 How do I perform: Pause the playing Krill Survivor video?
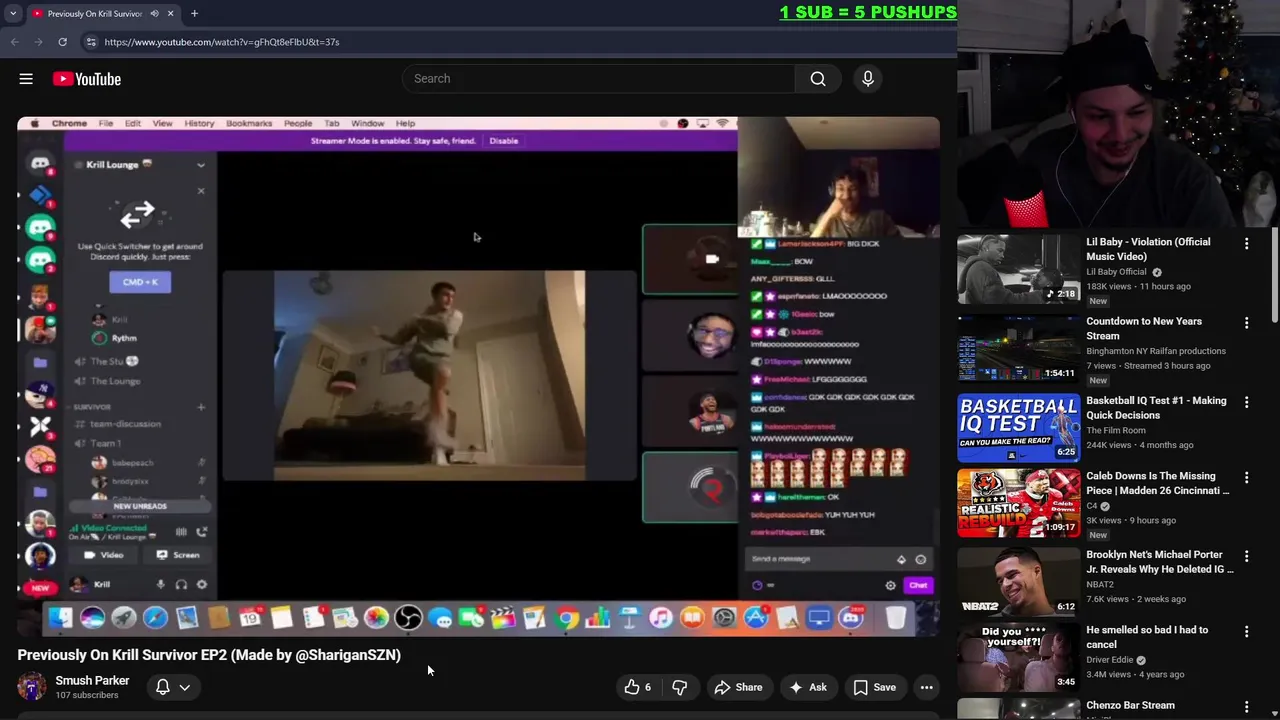click(478, 376)
